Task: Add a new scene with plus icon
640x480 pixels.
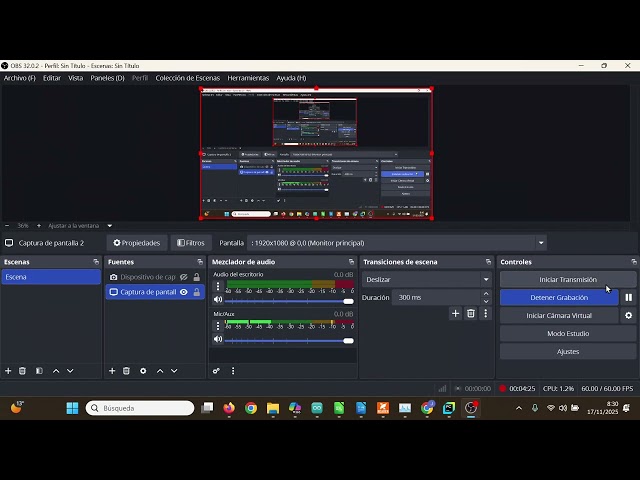Action: (x=8, y=371)
